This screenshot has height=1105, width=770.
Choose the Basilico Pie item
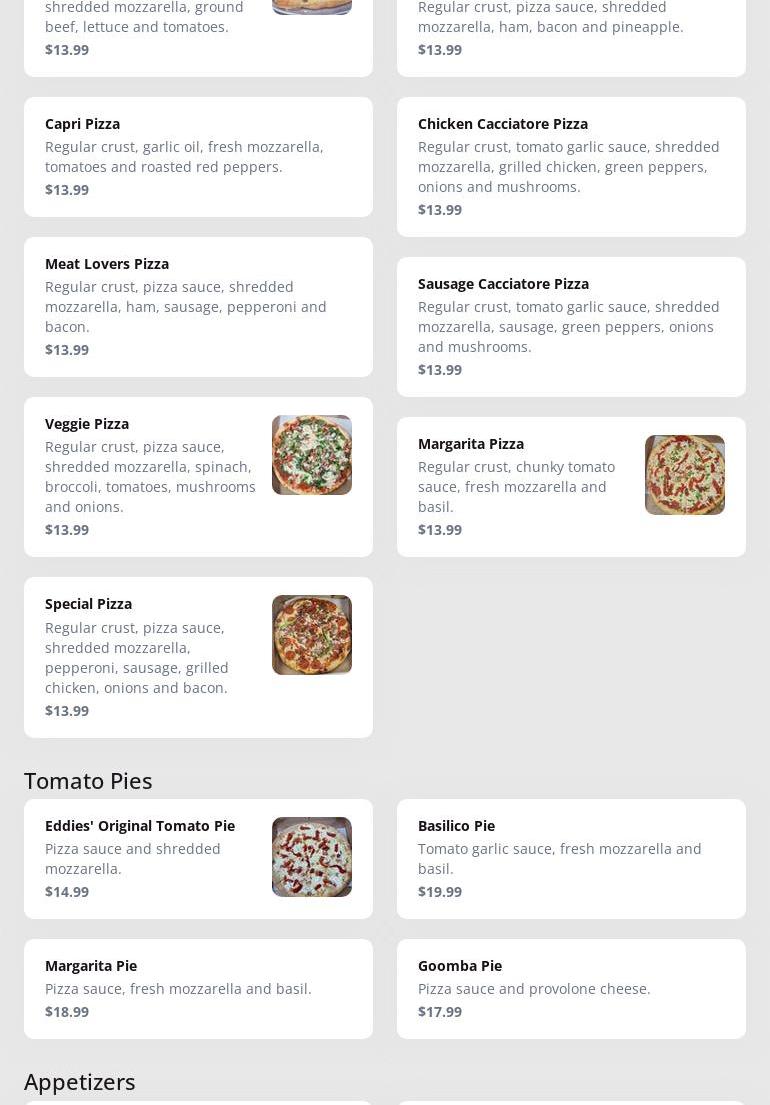click(571, 859)
